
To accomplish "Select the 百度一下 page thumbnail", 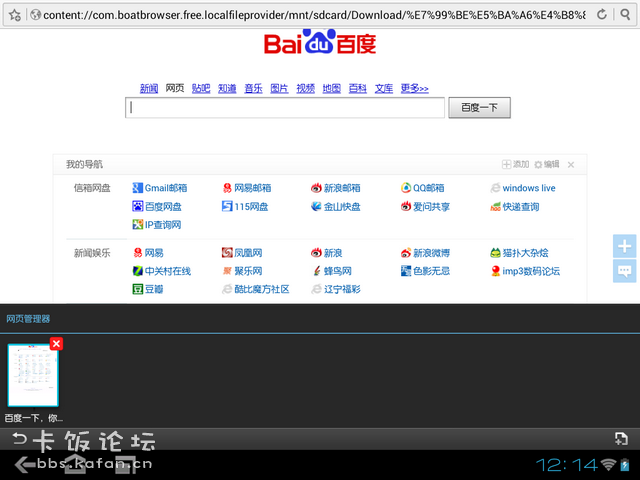I will click(x=33, y=375).
